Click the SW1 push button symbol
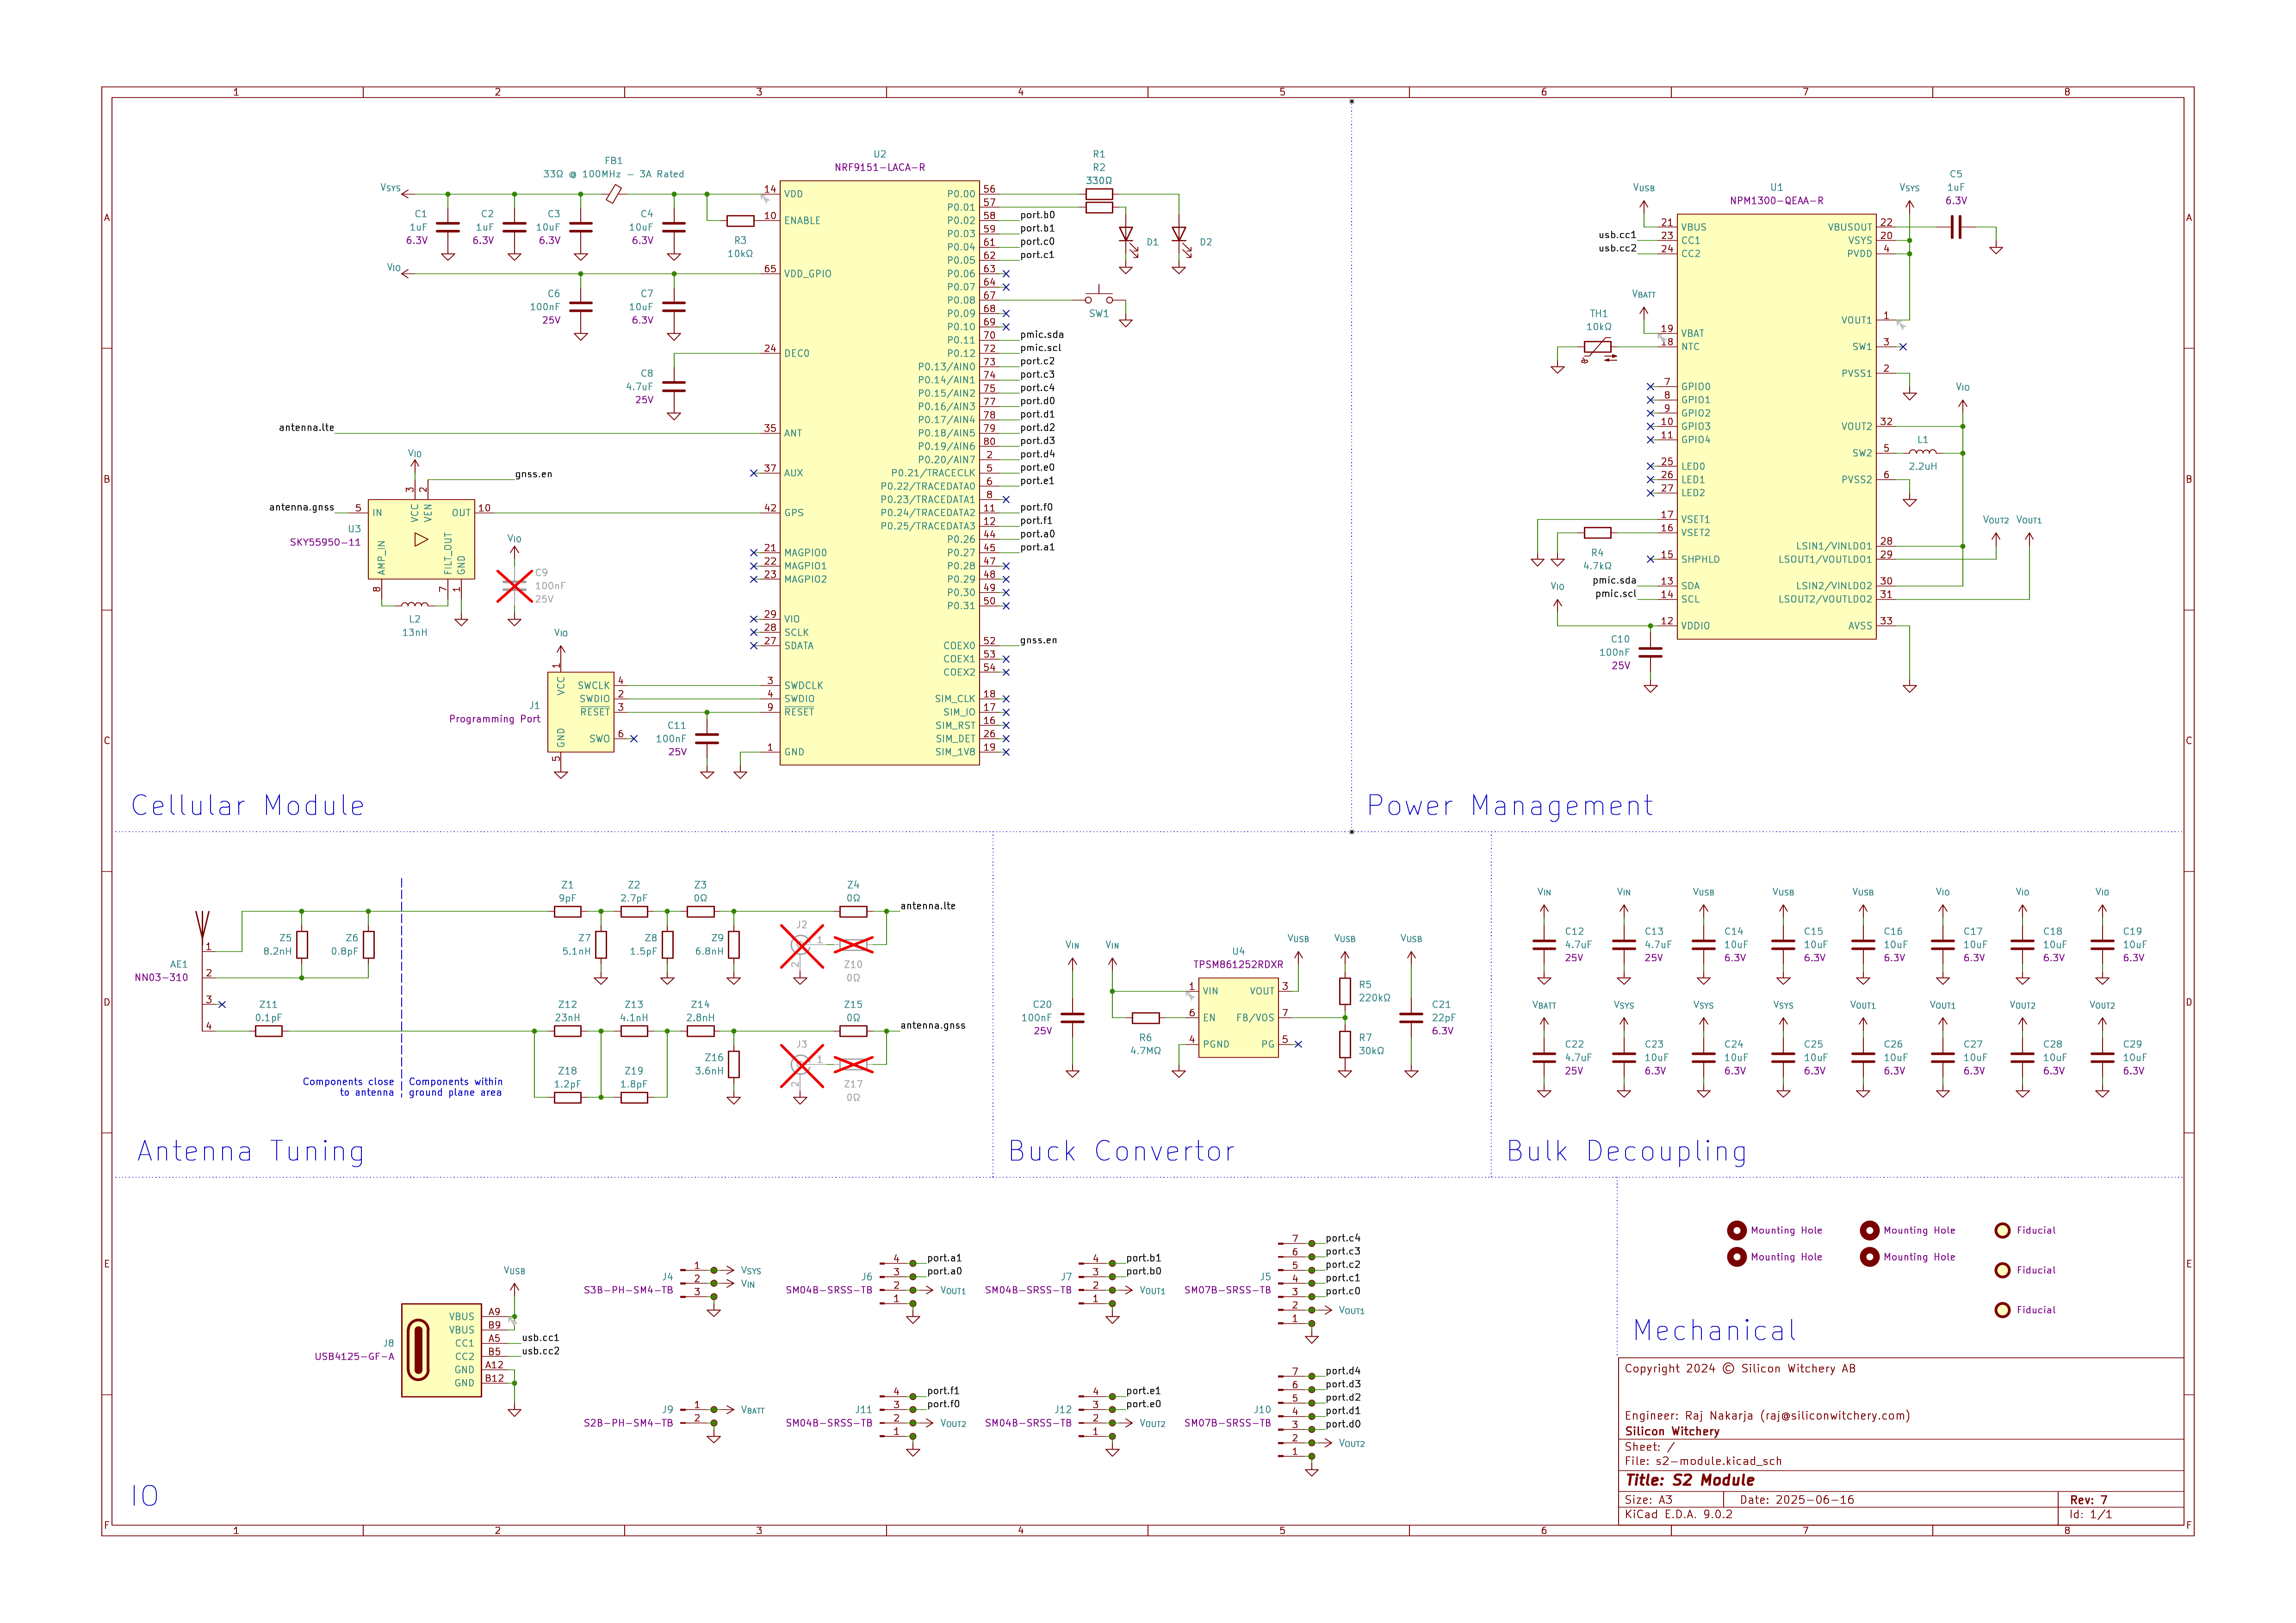This screenshot has height=1623, width=2296. tap(1098, 298)
